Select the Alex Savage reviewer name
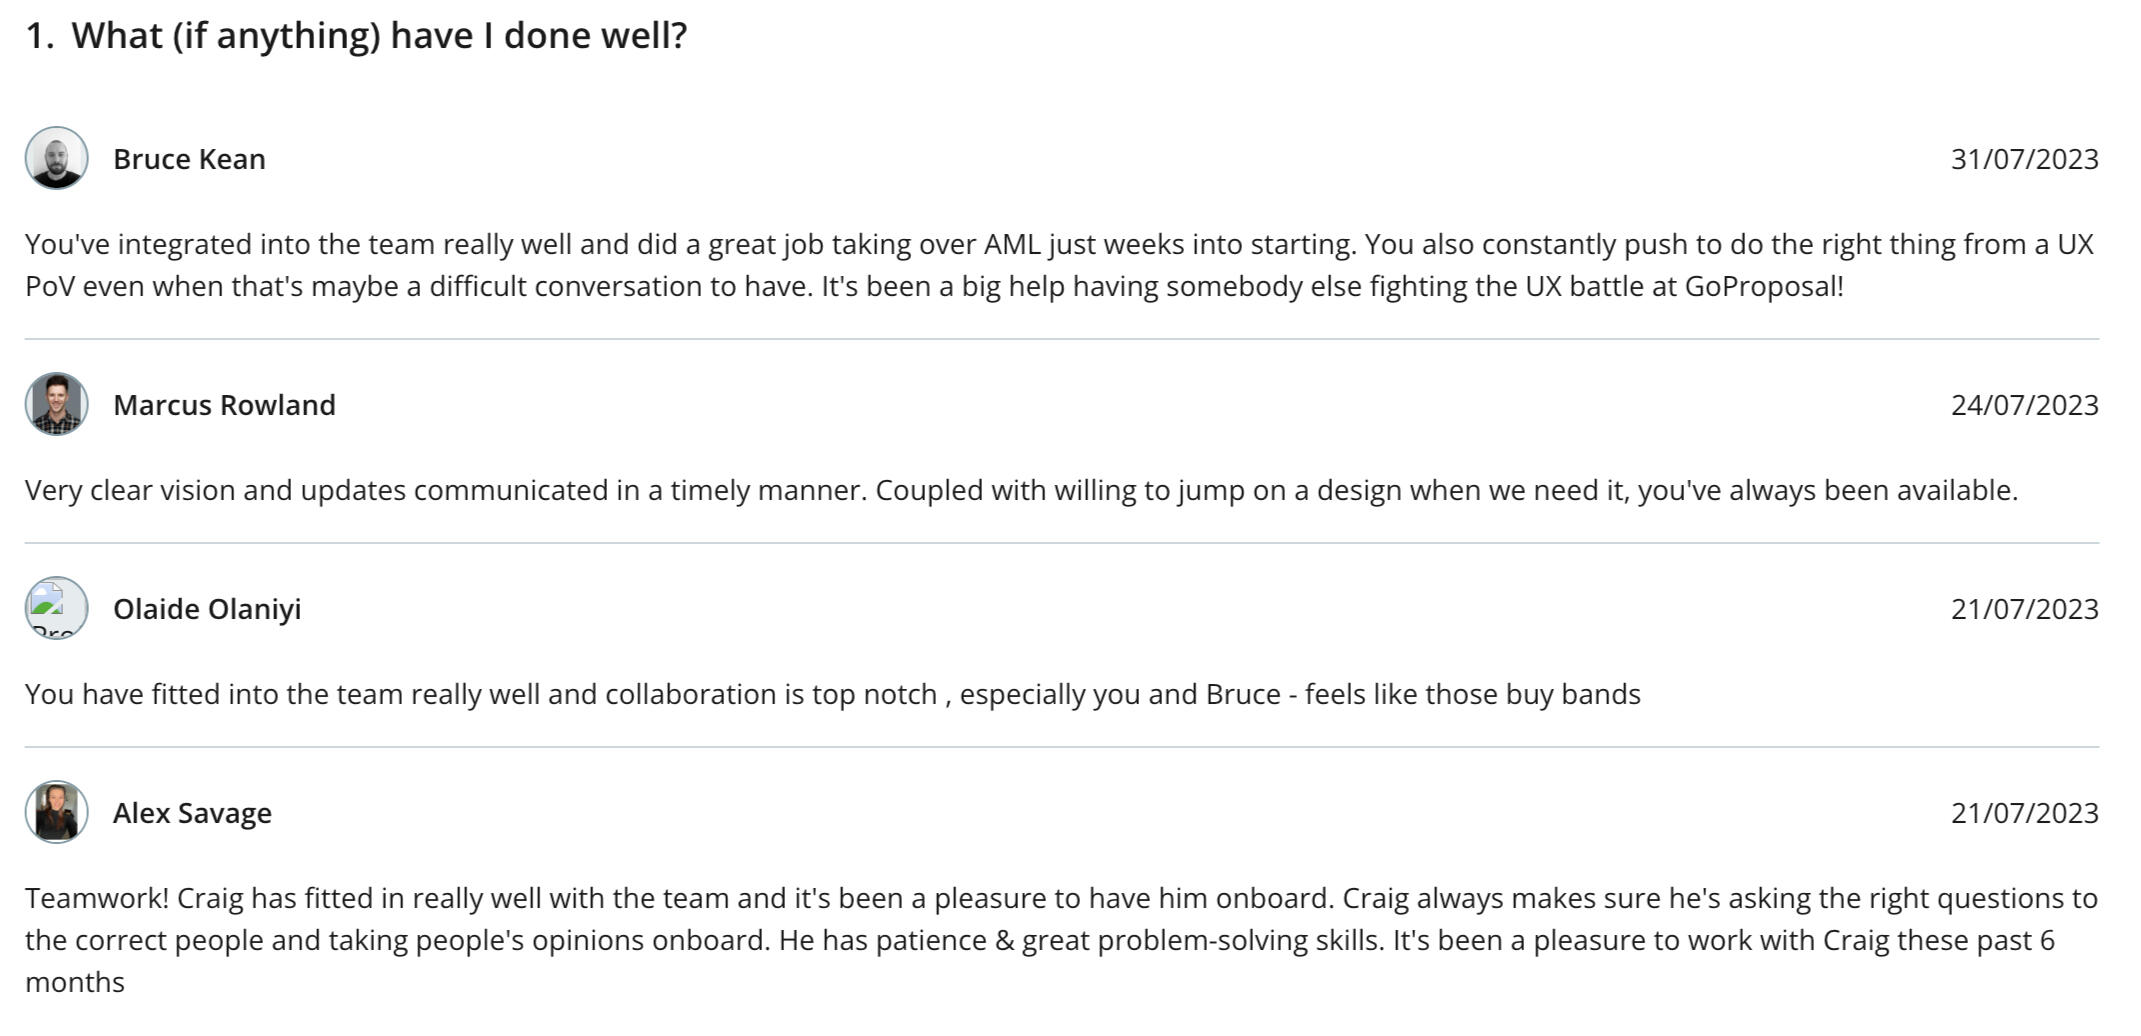Screen dimensions: 2141x1036 192,813
